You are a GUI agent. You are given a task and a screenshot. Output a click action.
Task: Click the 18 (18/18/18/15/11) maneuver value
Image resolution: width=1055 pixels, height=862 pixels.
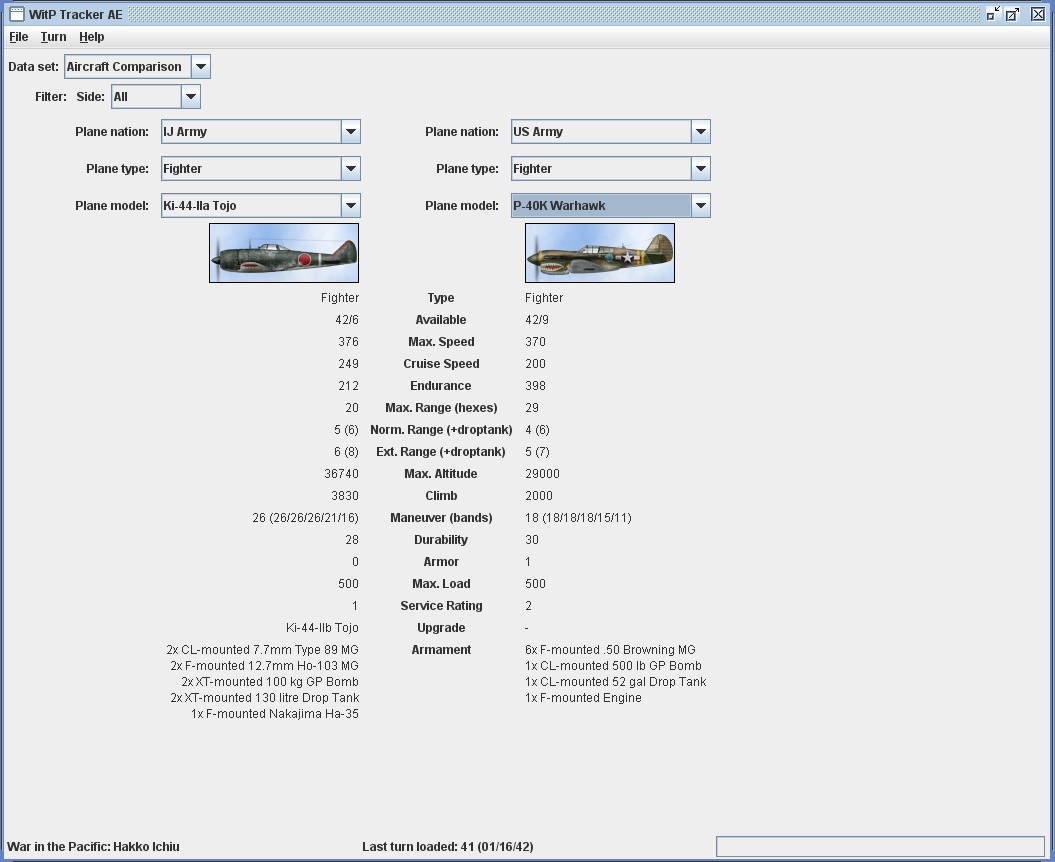[579, 517]
